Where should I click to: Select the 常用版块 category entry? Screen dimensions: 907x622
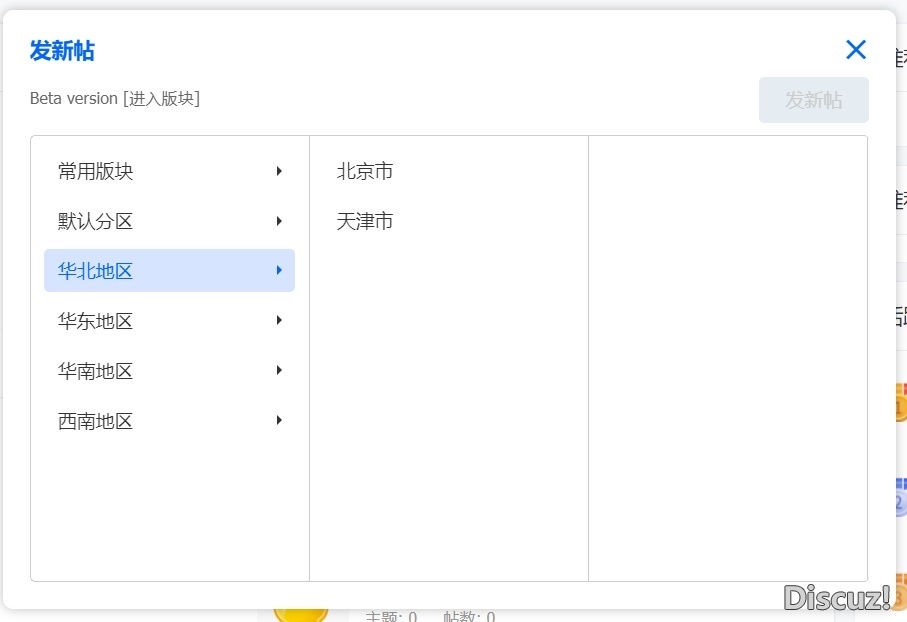click(95, 171)
